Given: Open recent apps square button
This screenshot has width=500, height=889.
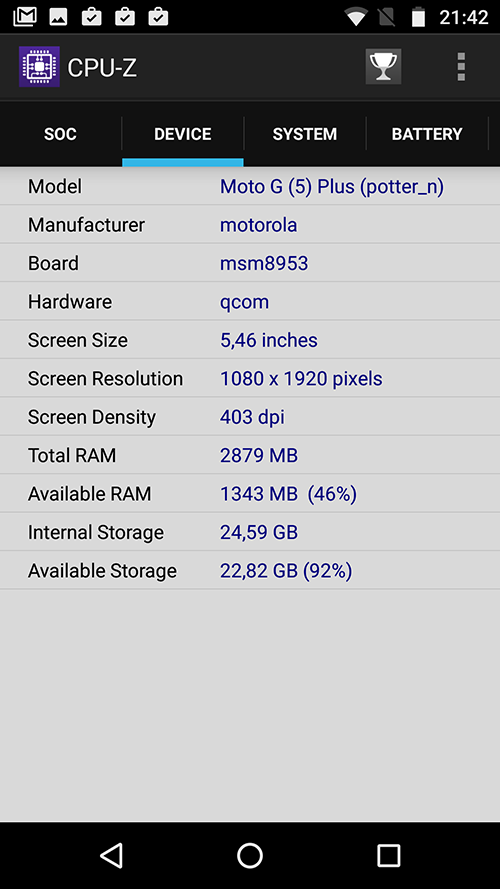Looking at the screenshot, I should 388,855.
